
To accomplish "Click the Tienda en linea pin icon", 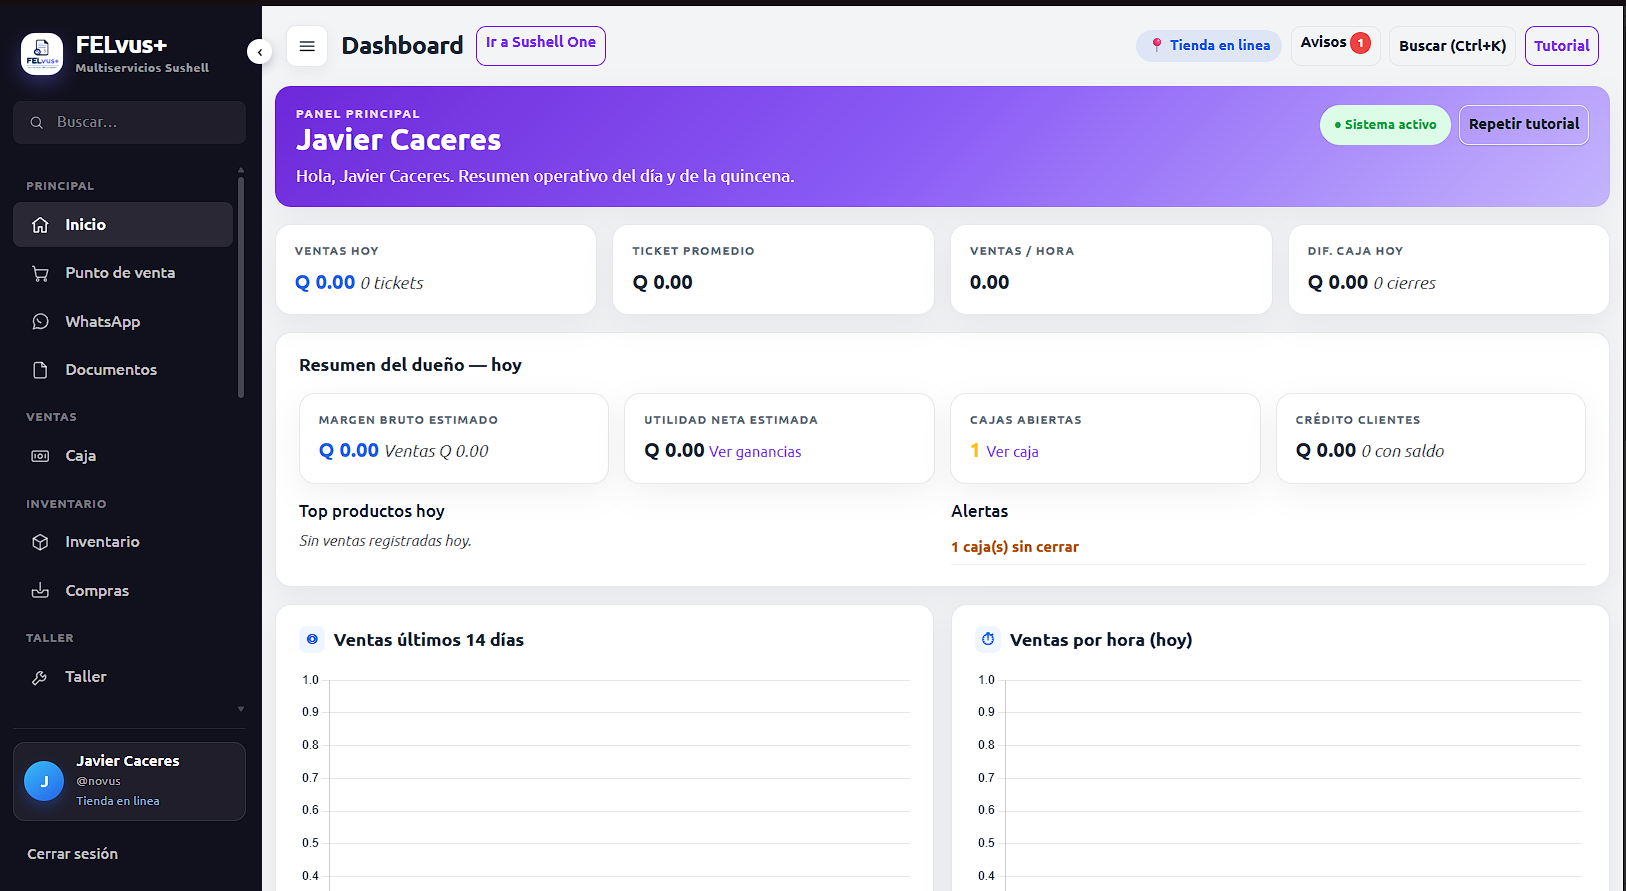I will coord(1156,45).
